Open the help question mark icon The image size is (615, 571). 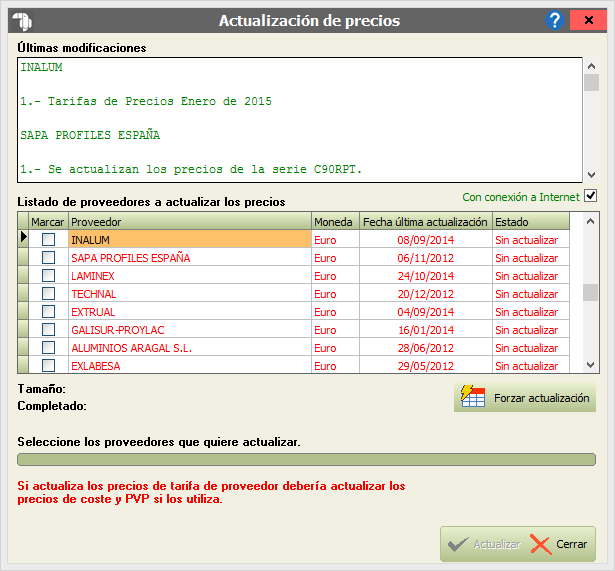point(555,20)
